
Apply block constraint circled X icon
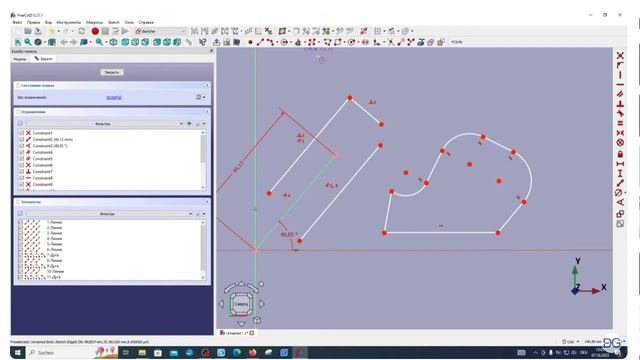(x=620, y=143)
